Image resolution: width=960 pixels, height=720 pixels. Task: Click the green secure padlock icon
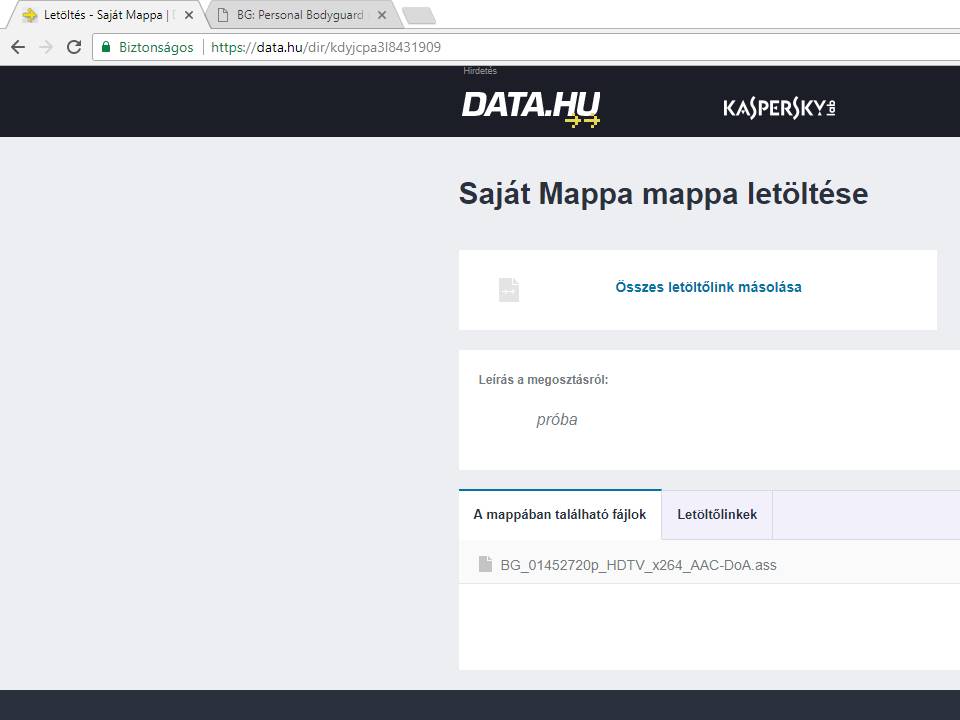pyautogui.click(x=106, y=47)
